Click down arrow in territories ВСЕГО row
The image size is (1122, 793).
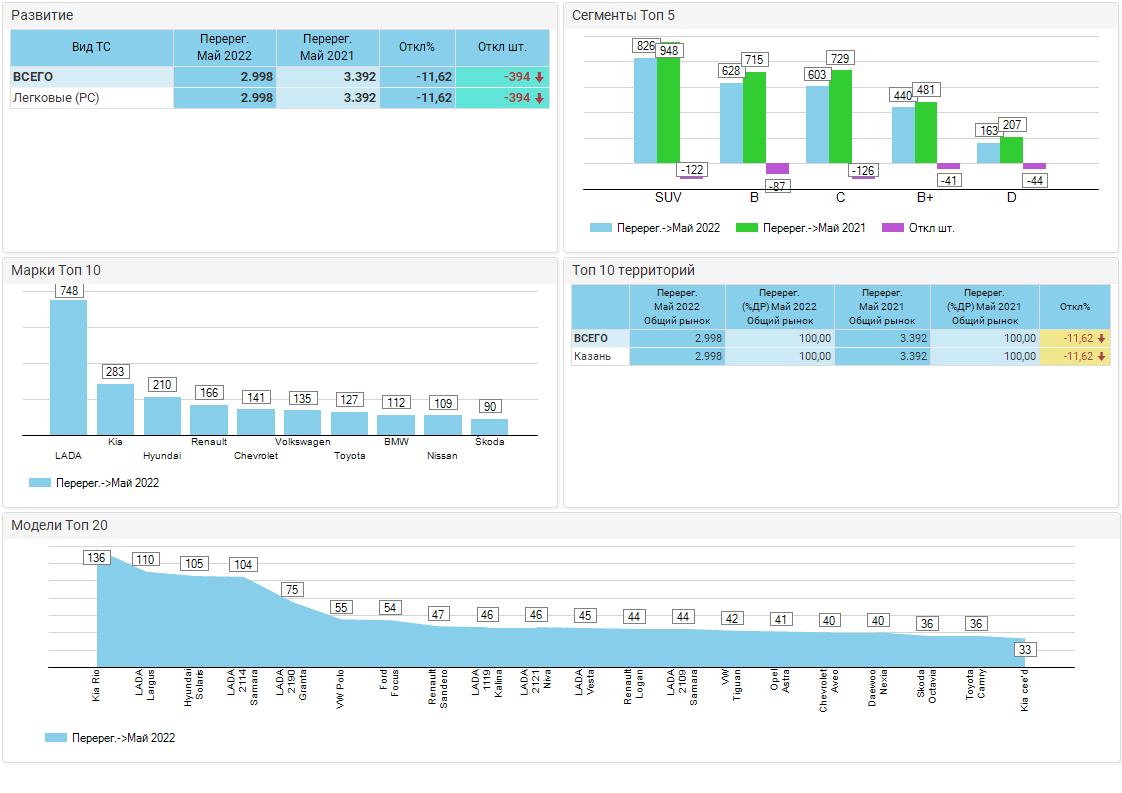pyautogui.click(x=1101, y=338)
